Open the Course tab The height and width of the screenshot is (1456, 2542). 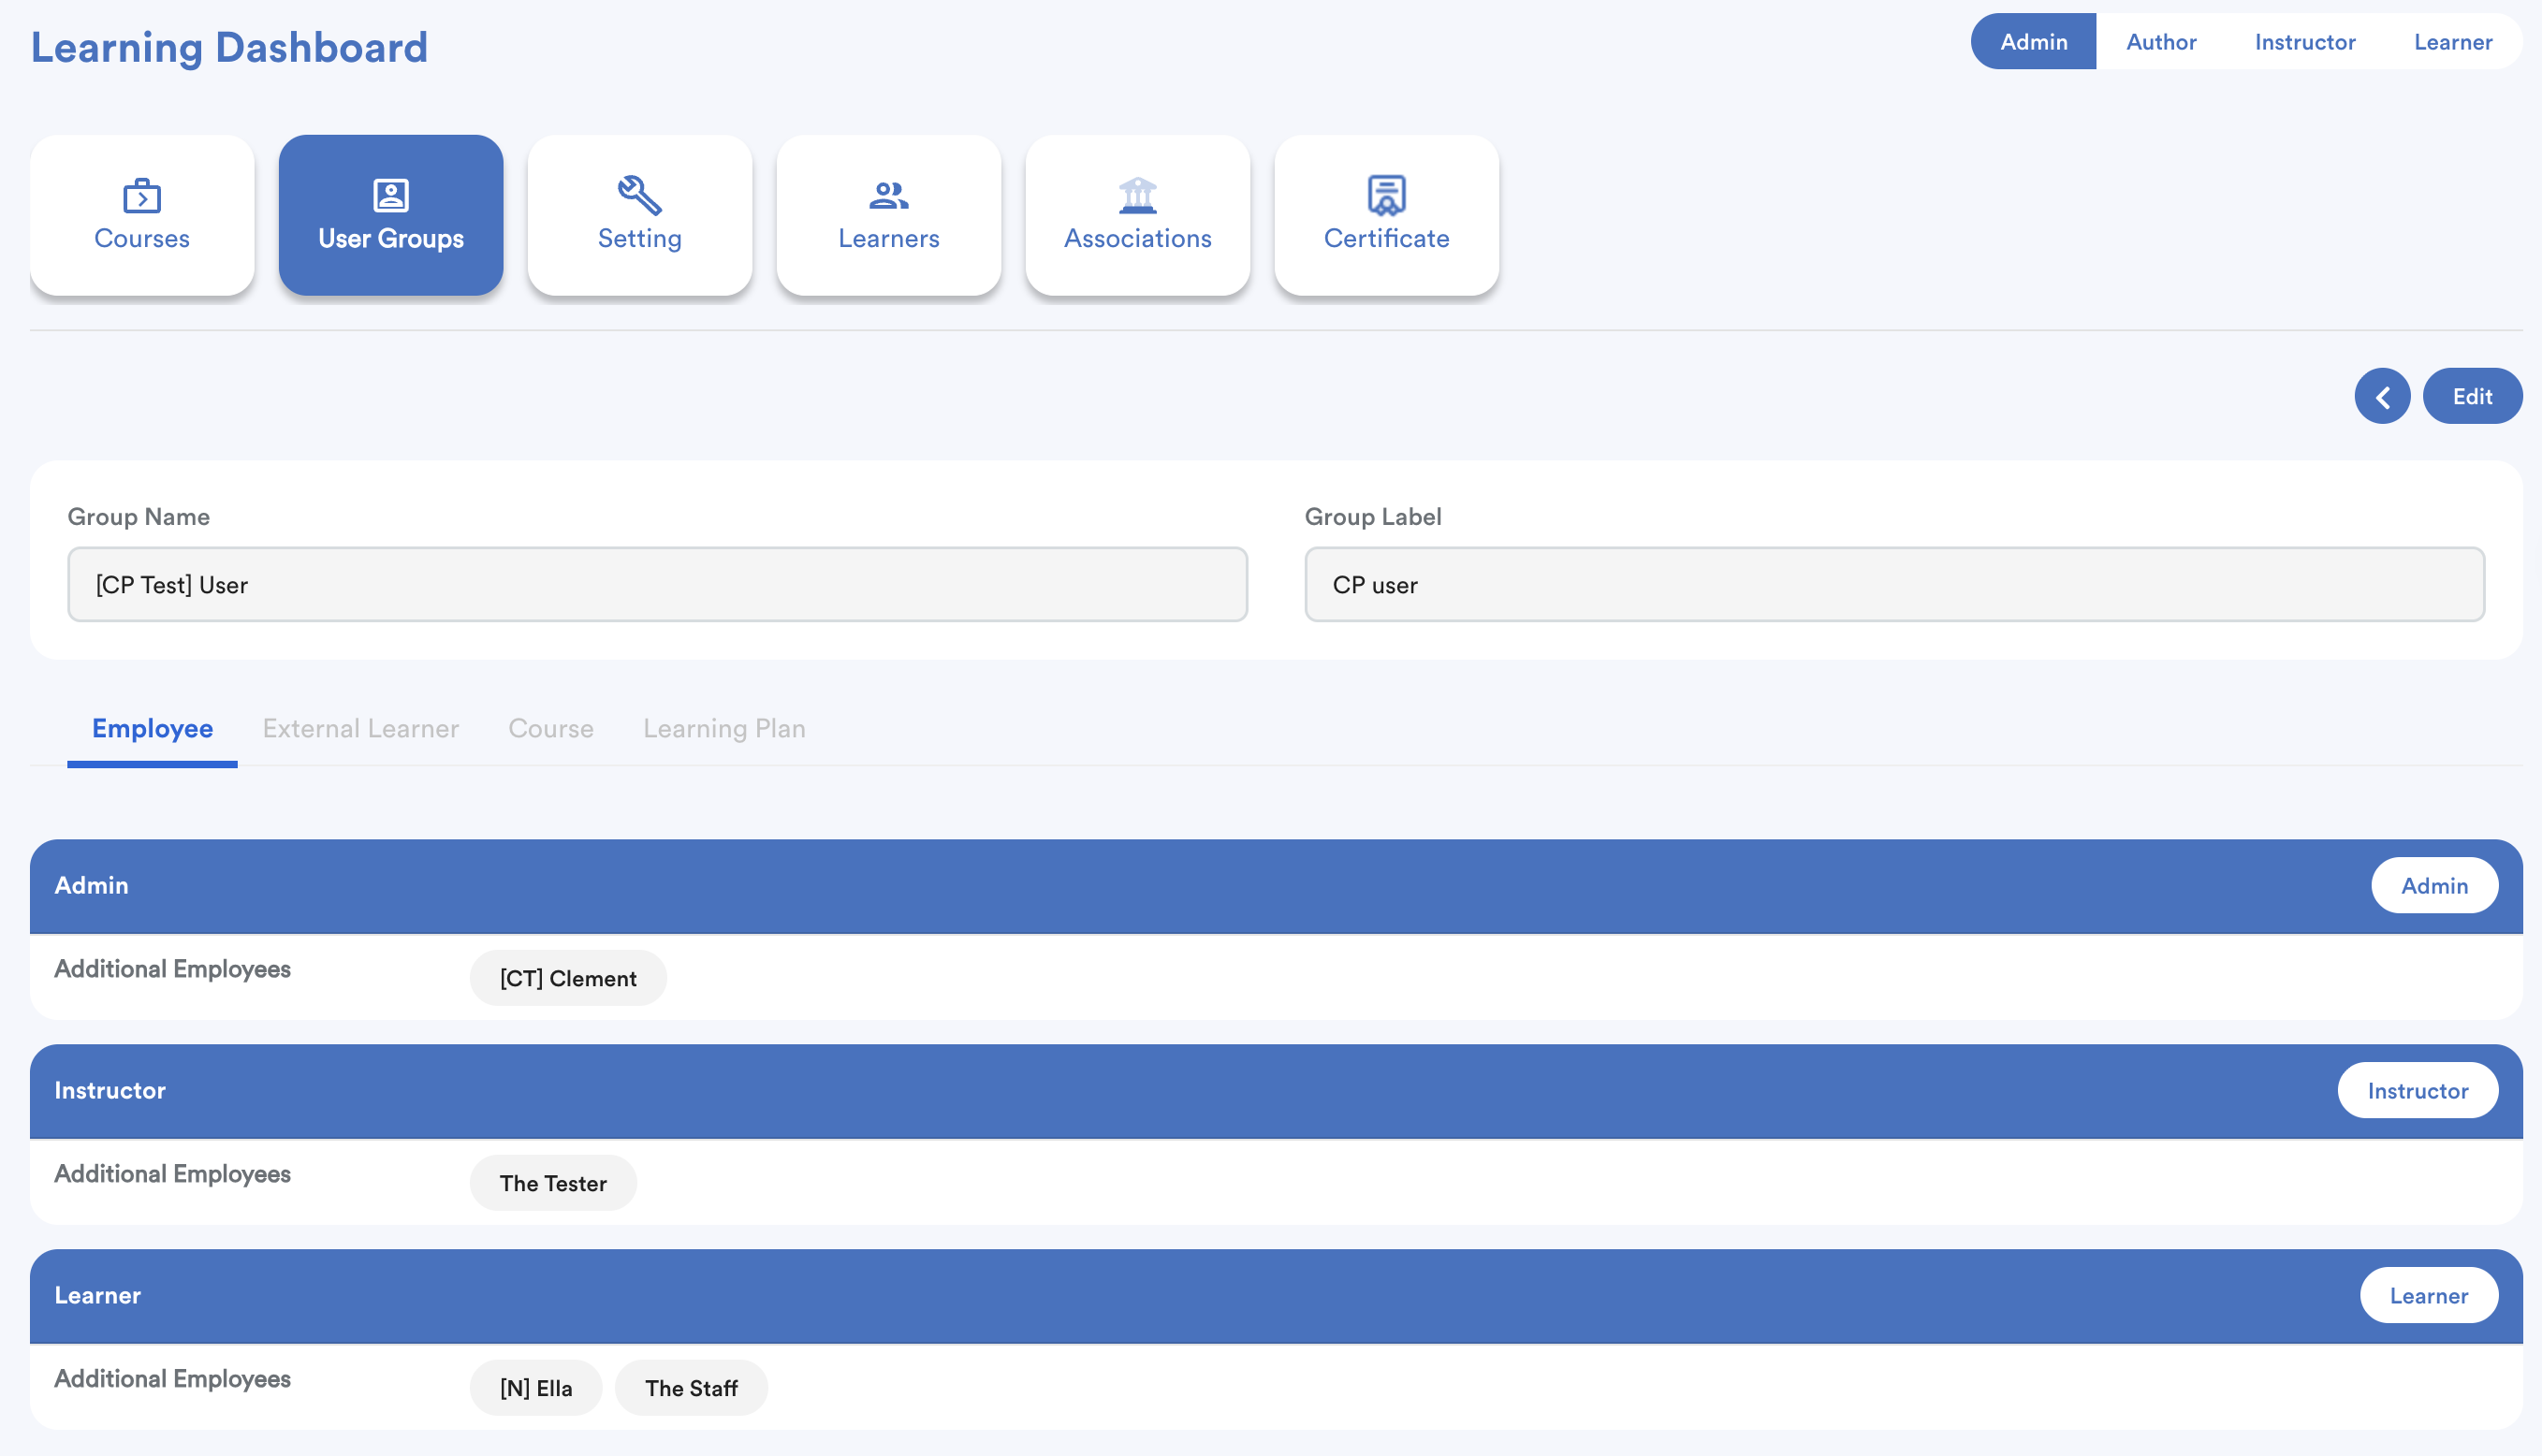551,728
